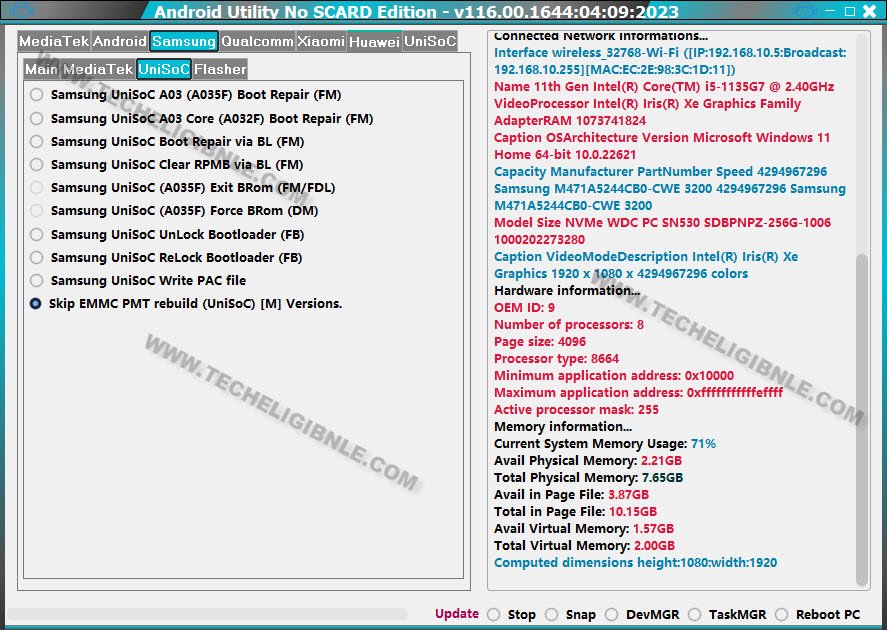Select the UniSoC sub-tab beside Flasher
The image size is (887, 630).
164,70
